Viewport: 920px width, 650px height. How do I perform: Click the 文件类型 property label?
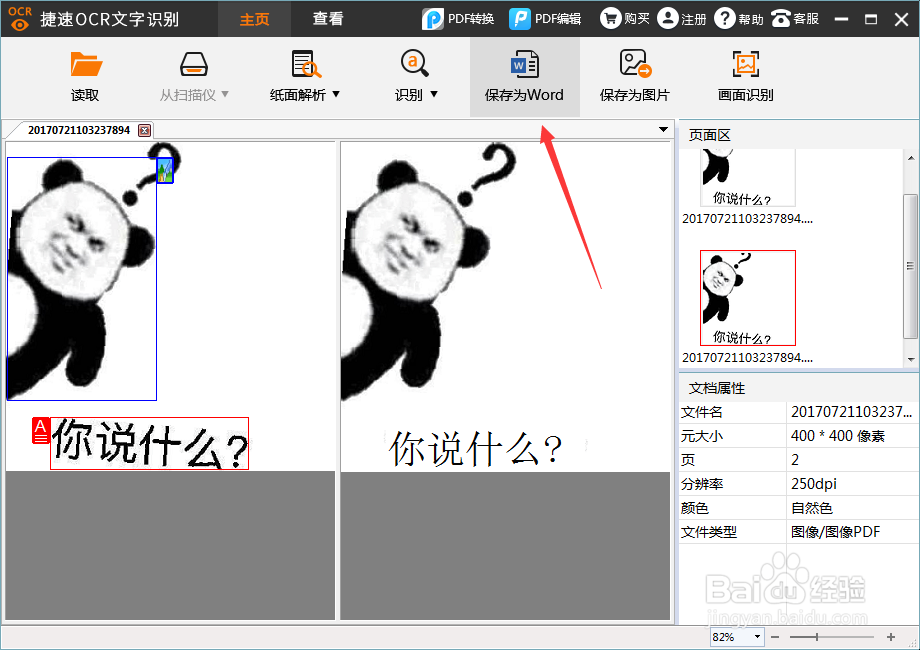(x=709, y=532)
